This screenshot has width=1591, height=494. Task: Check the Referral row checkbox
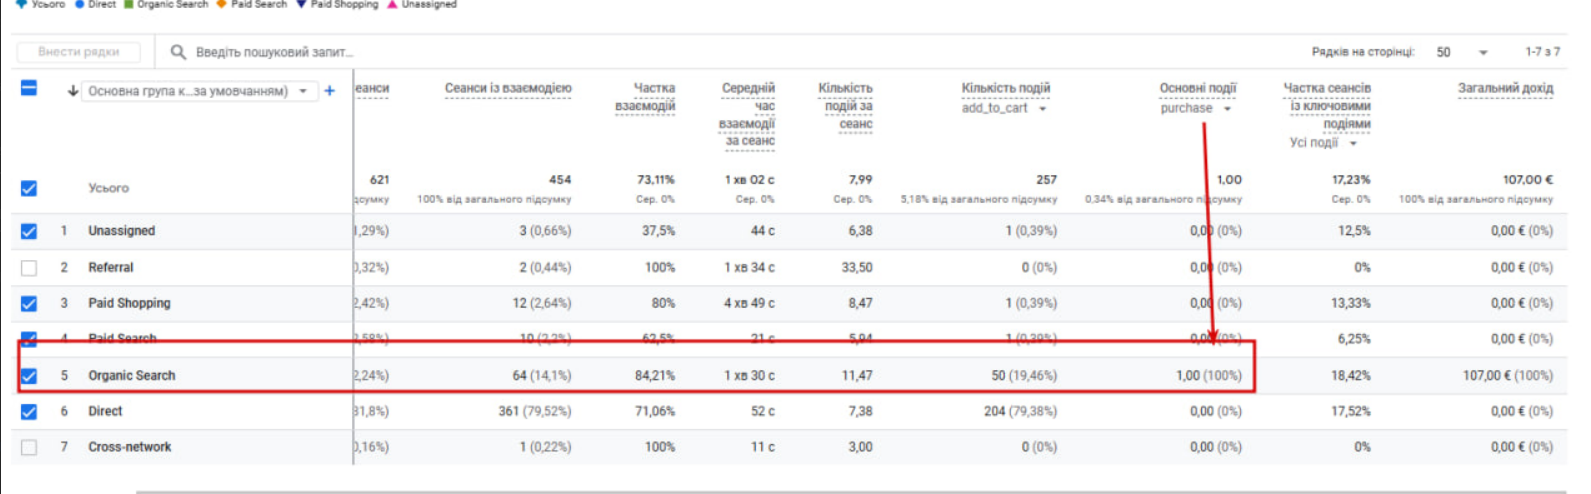(x=29, y=268)
